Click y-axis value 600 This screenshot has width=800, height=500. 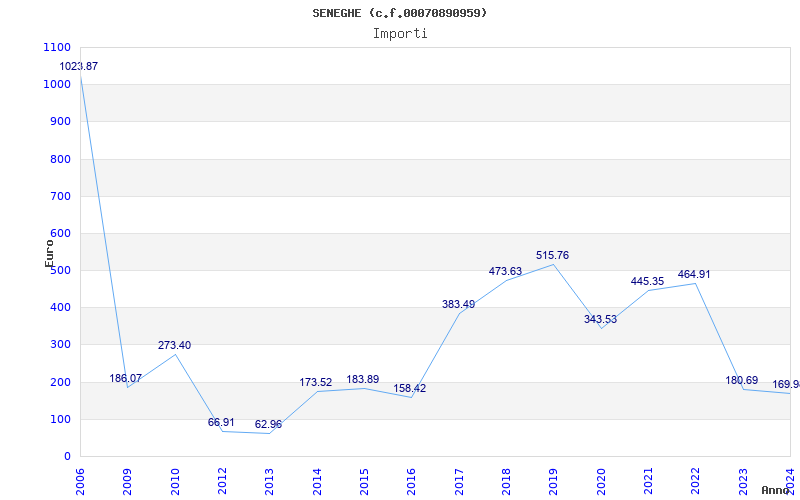point(61,234)
